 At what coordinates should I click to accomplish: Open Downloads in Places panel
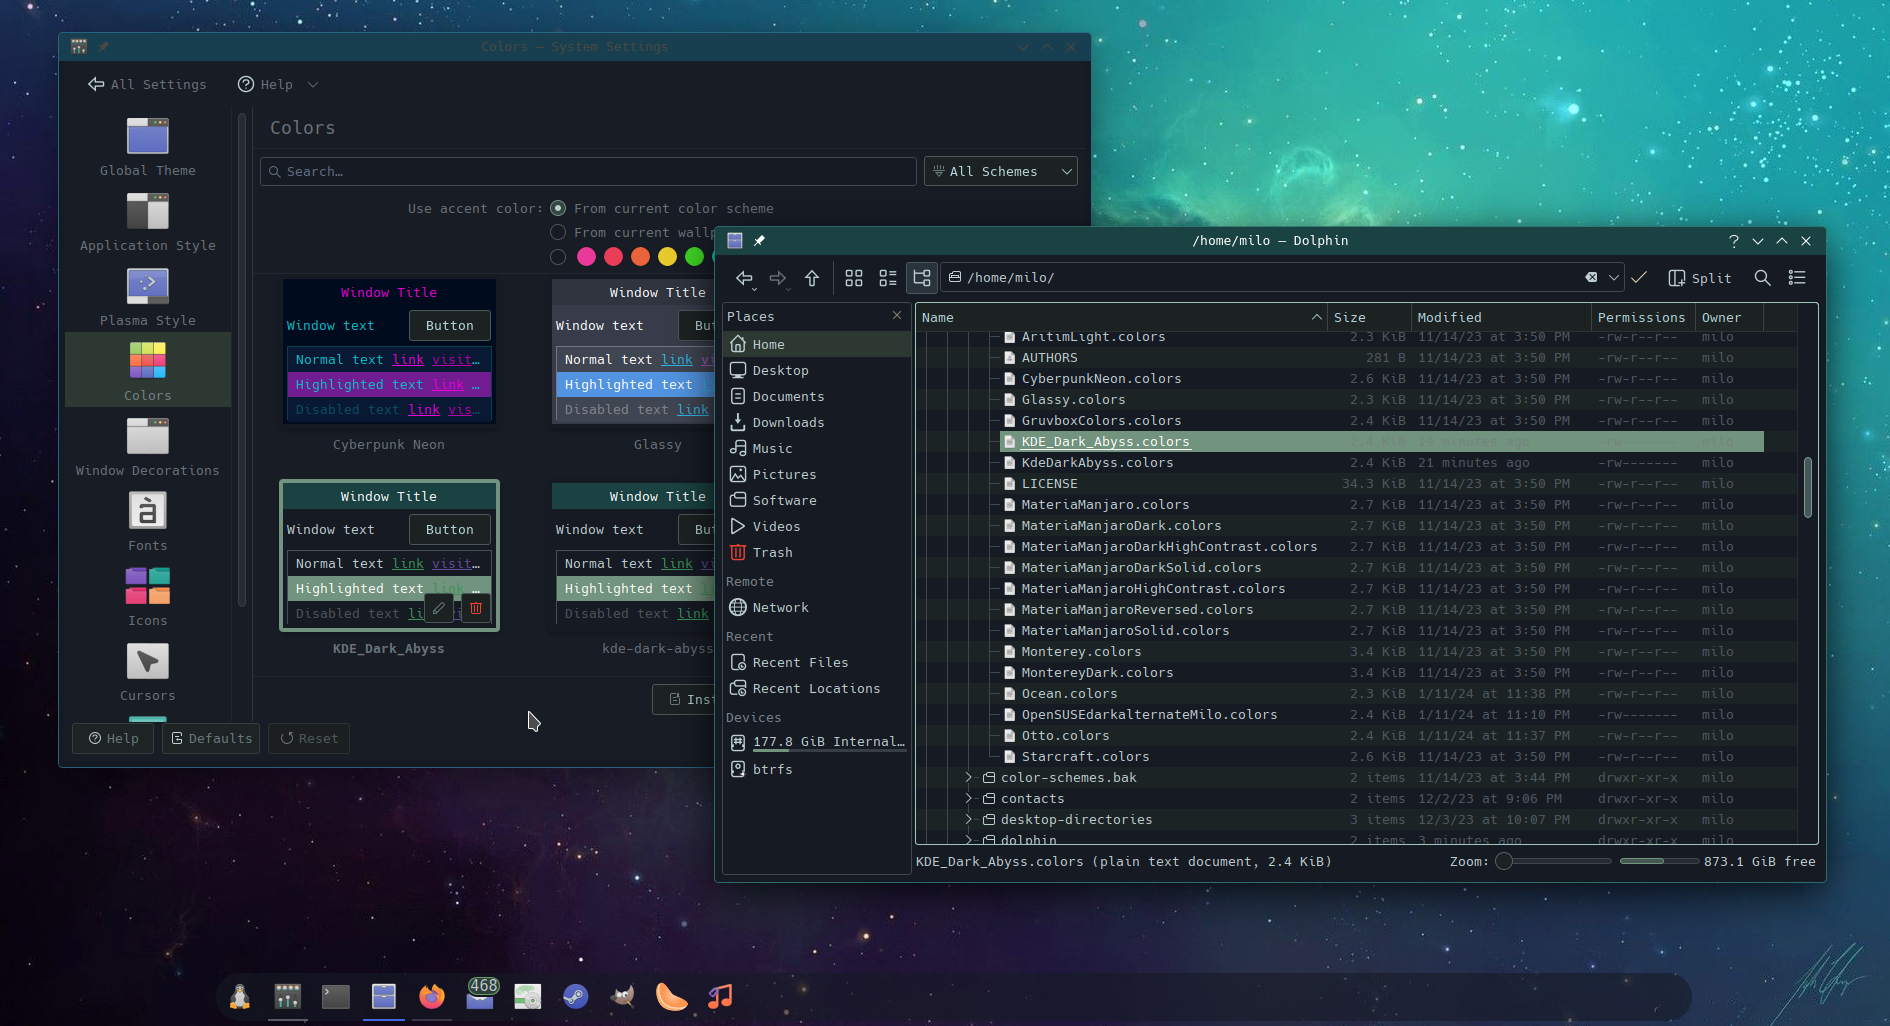coord(817,422)
